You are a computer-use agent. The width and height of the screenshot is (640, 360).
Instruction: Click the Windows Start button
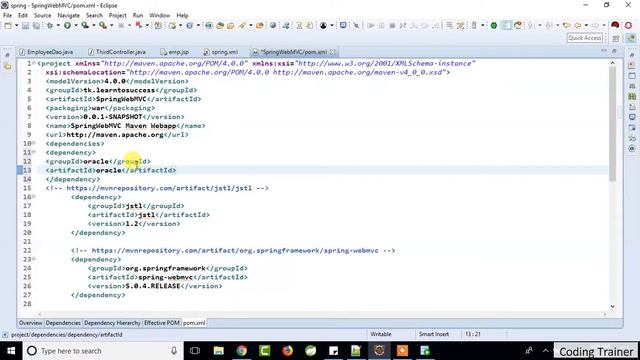tap(11, 351)
